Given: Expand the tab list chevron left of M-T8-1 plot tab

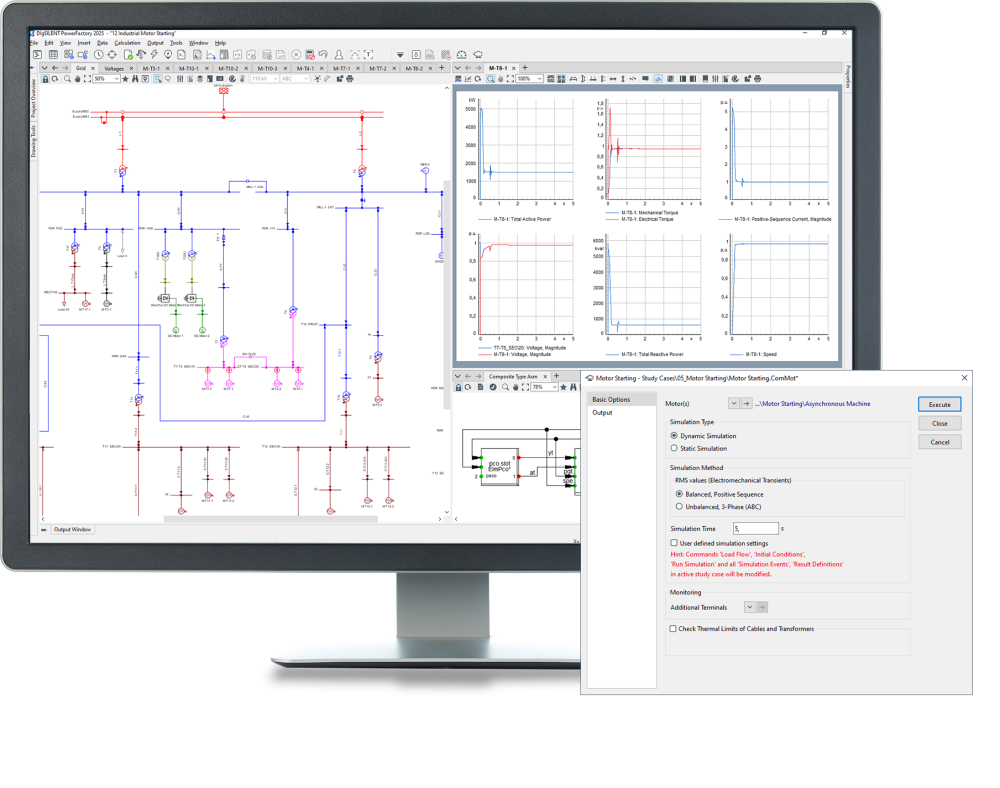Looking at the screenshot, I should tap(457, 68).
